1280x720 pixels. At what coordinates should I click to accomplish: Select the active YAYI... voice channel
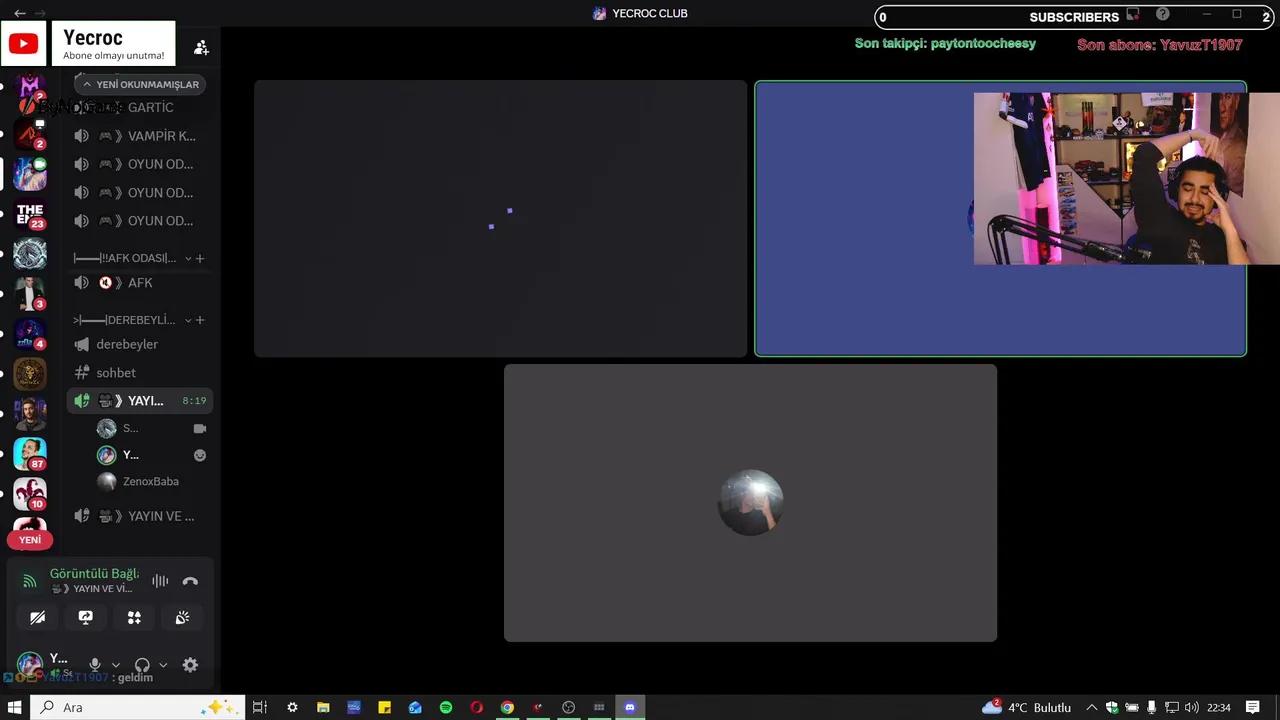coord(141,401)
